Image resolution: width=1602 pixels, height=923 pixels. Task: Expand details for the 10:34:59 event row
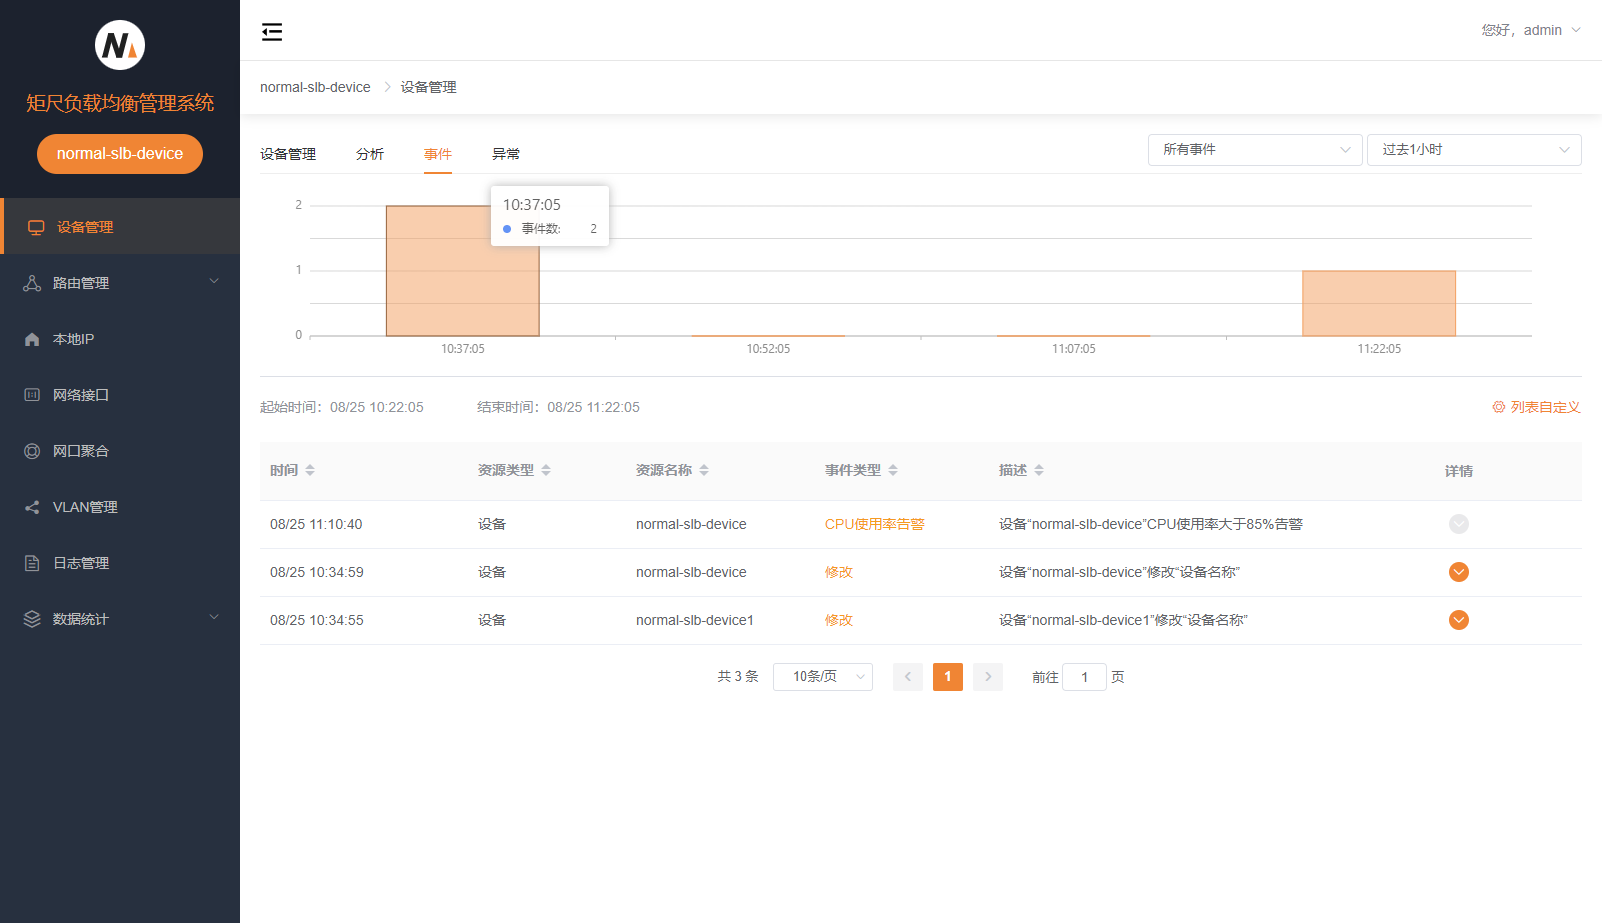[x=1458, y=572]
